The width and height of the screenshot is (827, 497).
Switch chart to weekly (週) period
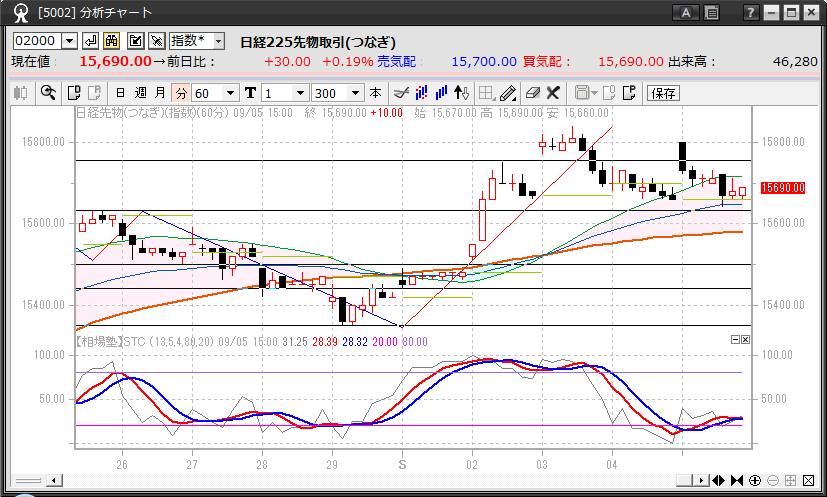coord(140,93)
